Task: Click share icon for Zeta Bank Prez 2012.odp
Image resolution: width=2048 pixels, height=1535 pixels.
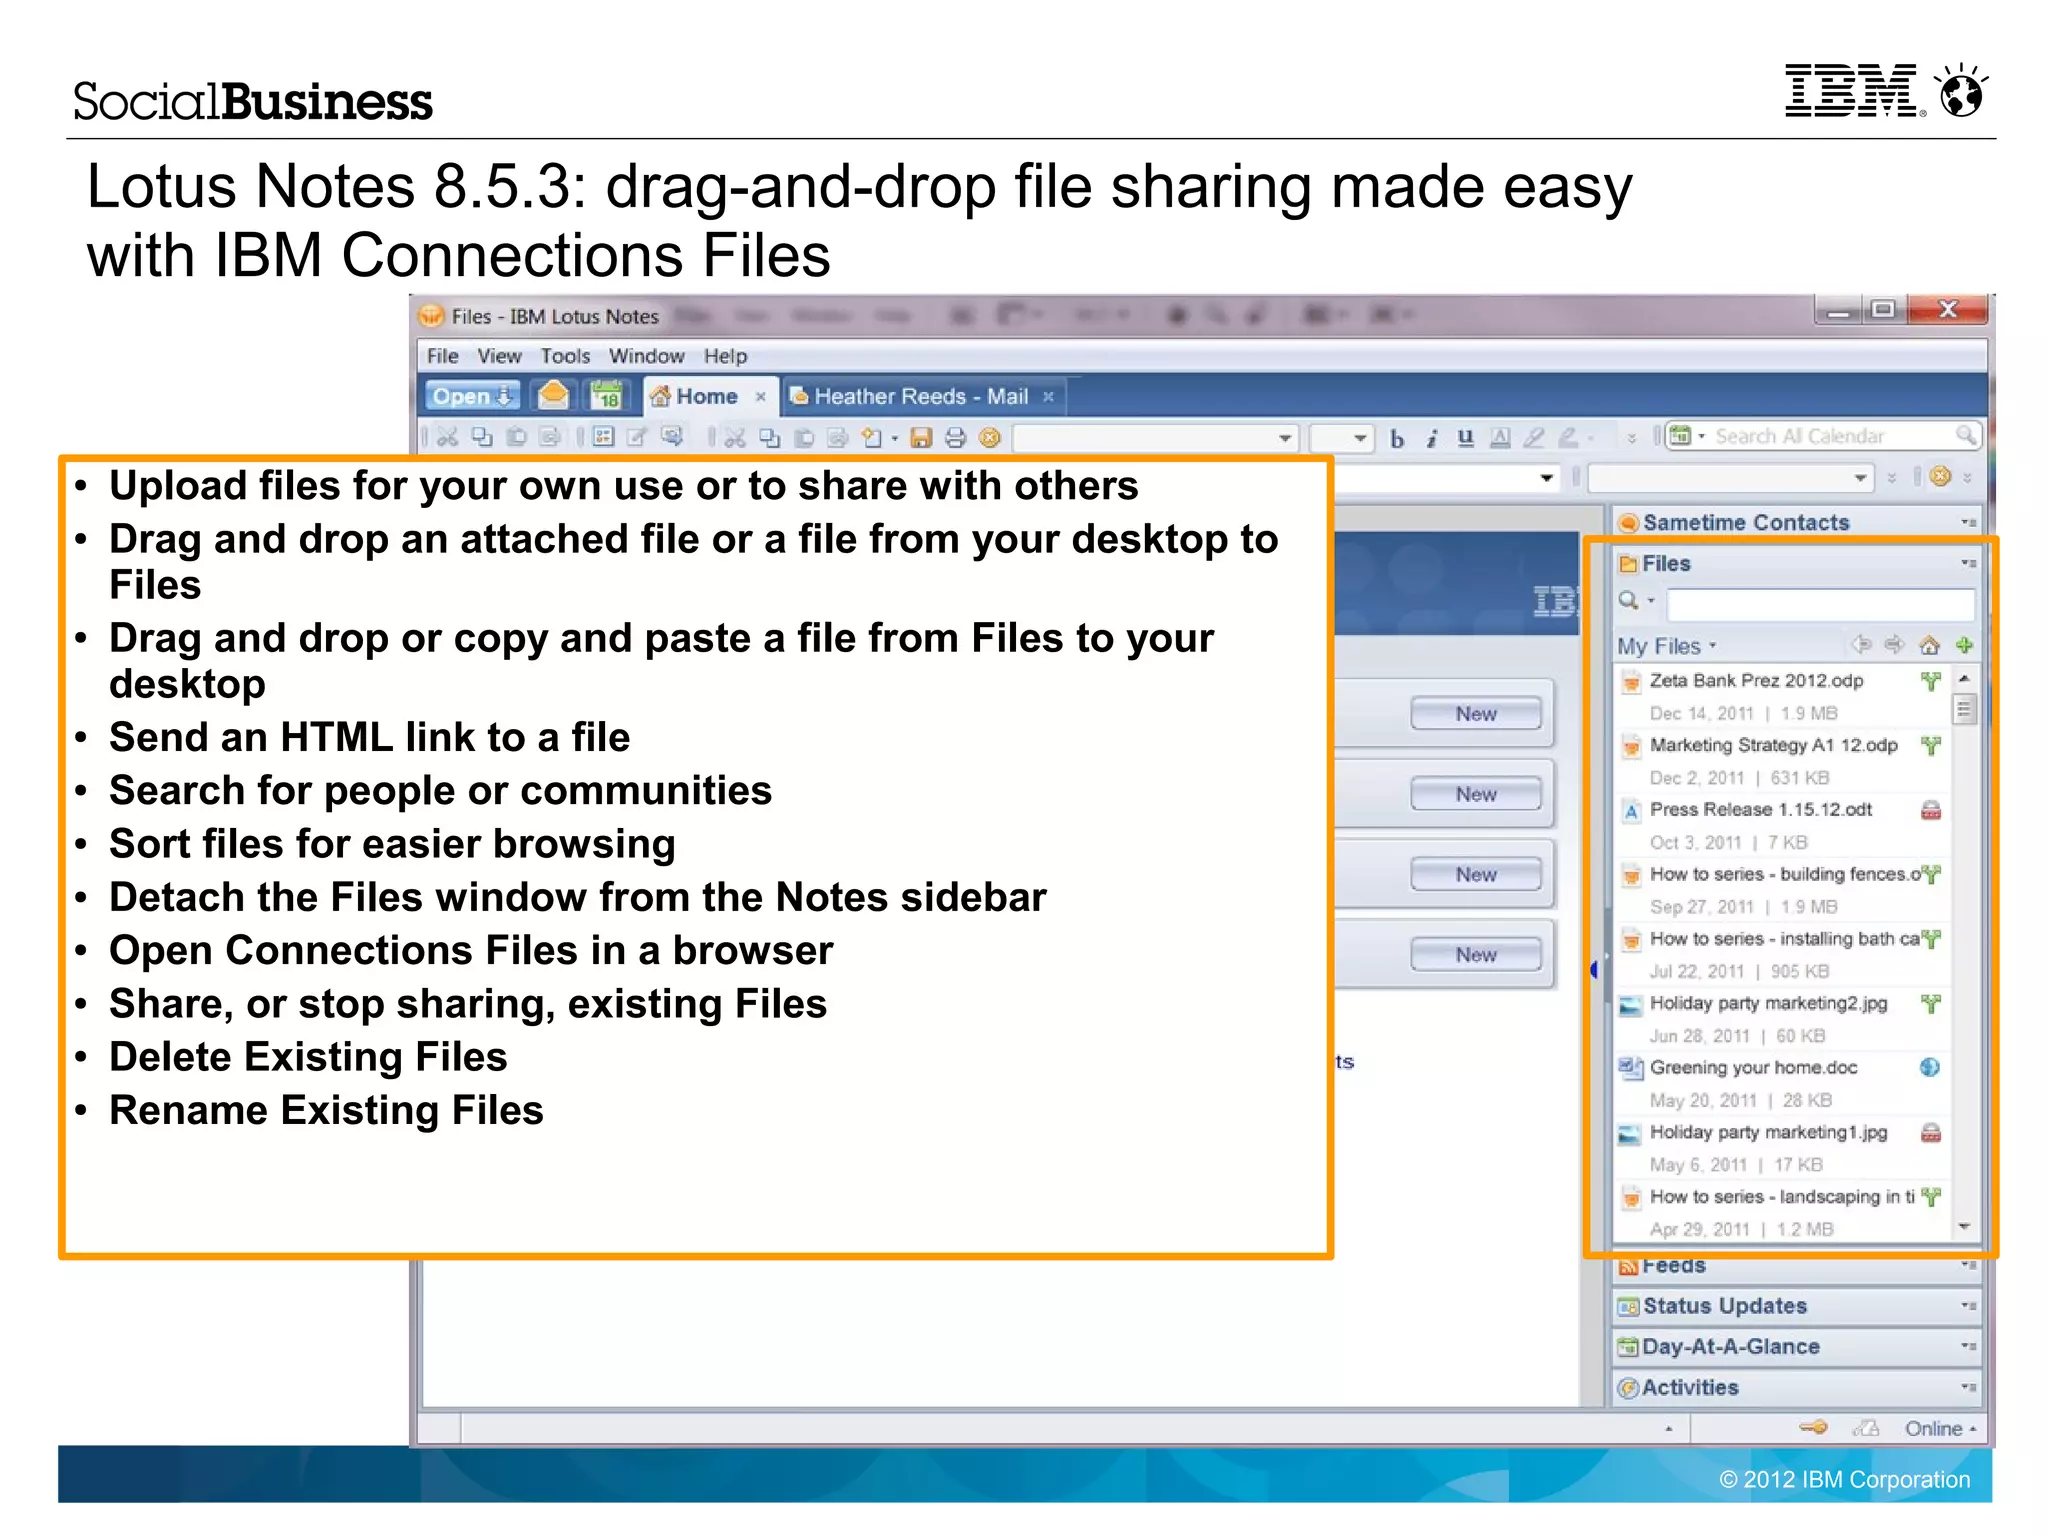Action: (x=1931, y=681)
